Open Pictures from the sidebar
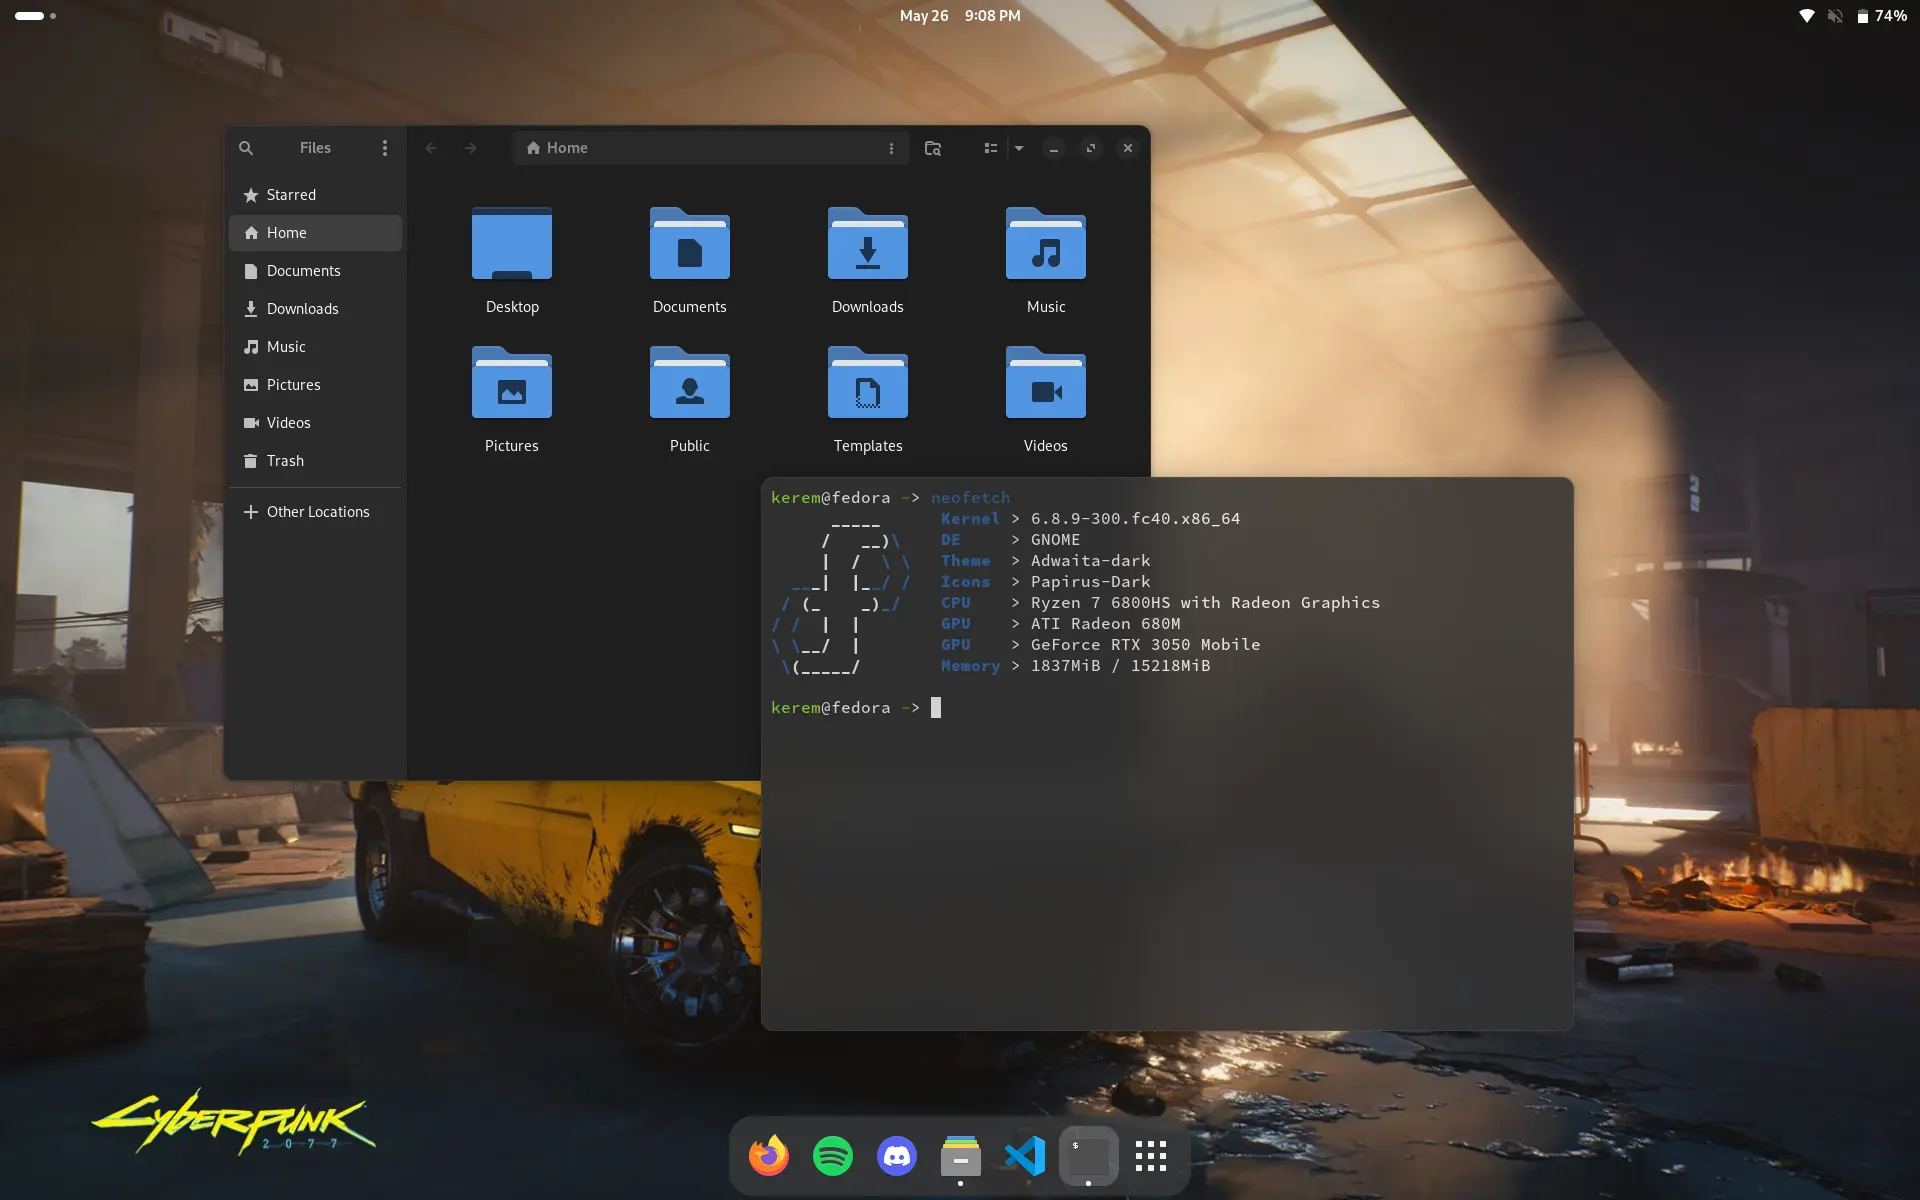 pyautogui.click(x=315, y=385)
